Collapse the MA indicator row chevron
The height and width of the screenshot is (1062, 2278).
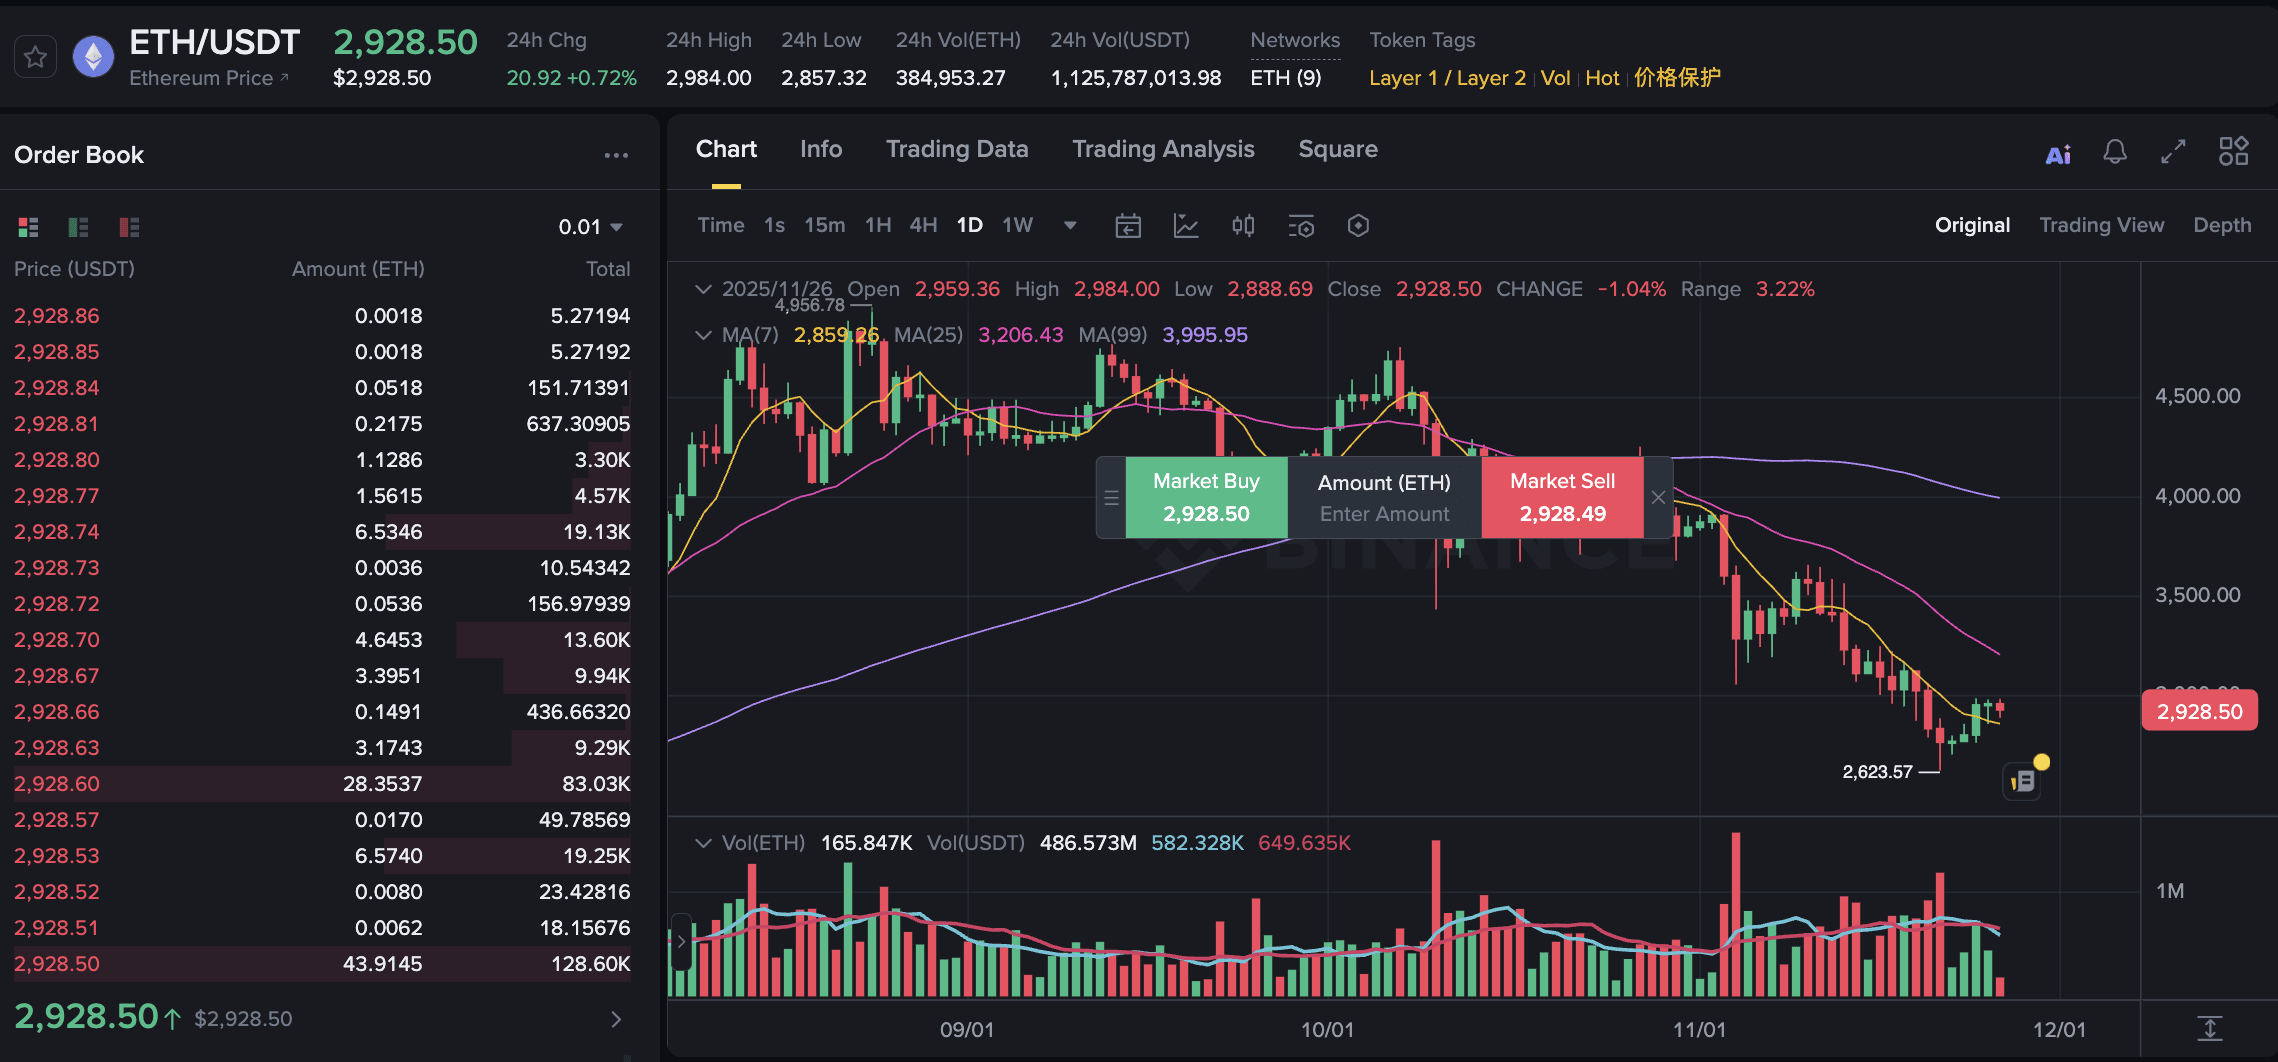[703, 335]
